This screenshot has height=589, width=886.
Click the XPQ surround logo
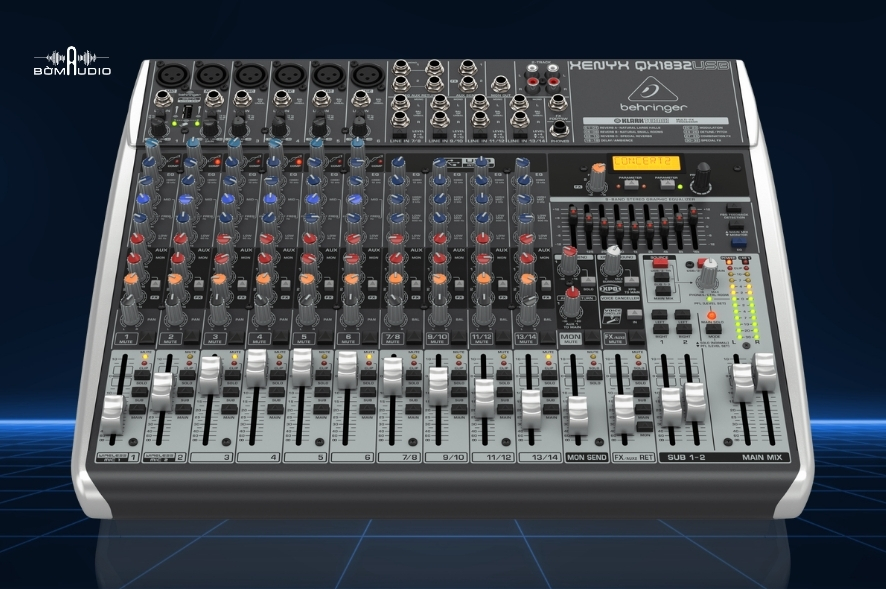pyautogui.click(x=610, y=289)
